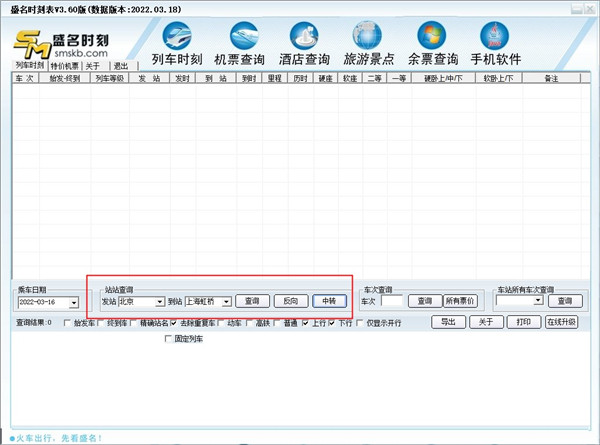600x445 pixels.
Task: Sort by the 一等 column header
Action: [399, 78]
